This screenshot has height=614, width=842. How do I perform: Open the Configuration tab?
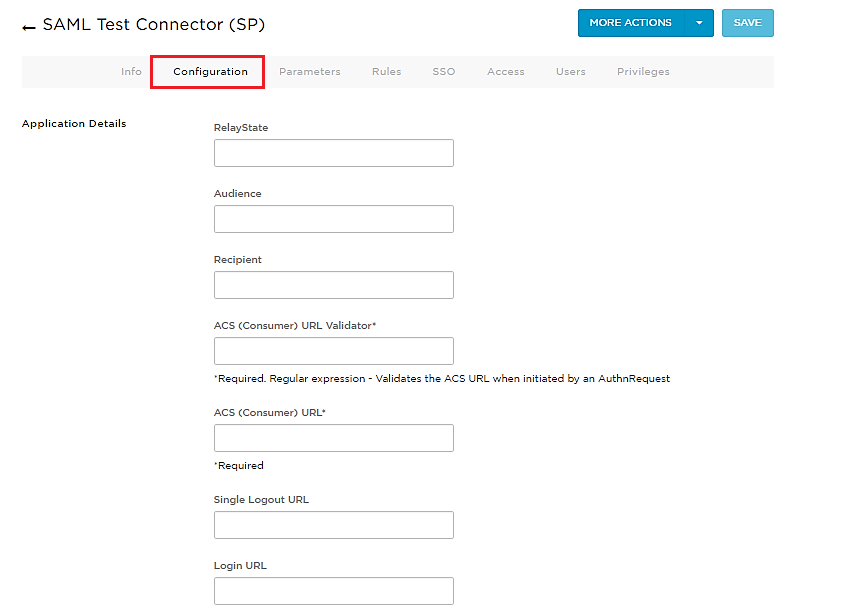[x=207, y=72]
